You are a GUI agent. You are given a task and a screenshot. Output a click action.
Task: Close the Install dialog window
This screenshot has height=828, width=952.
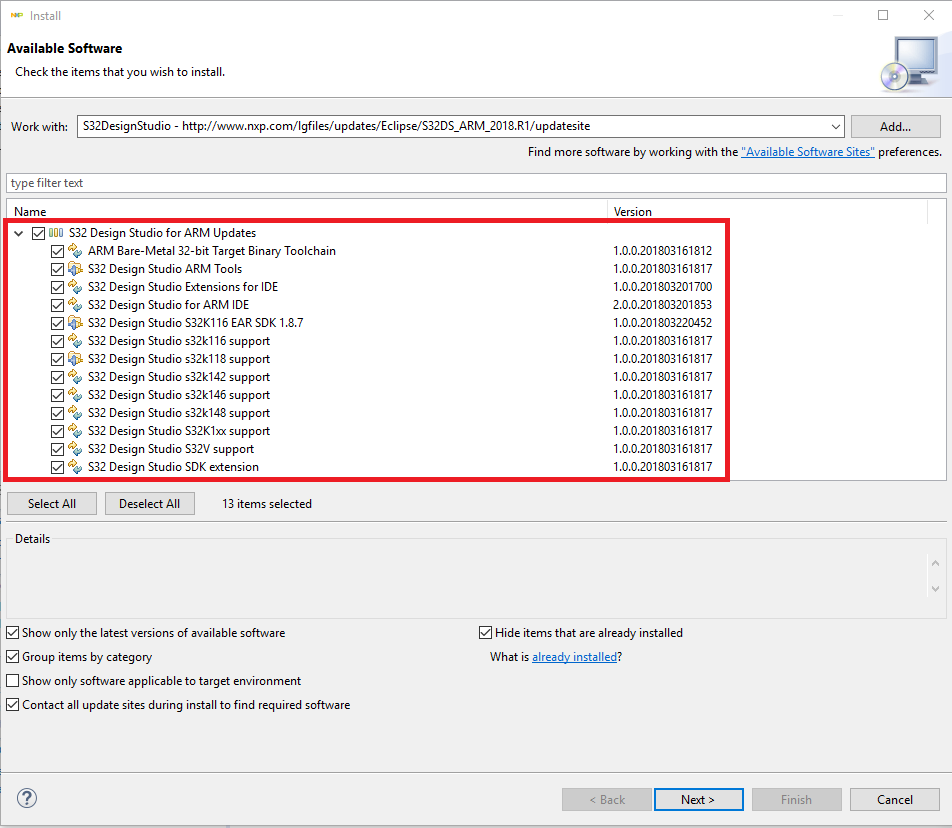point(929,15)
